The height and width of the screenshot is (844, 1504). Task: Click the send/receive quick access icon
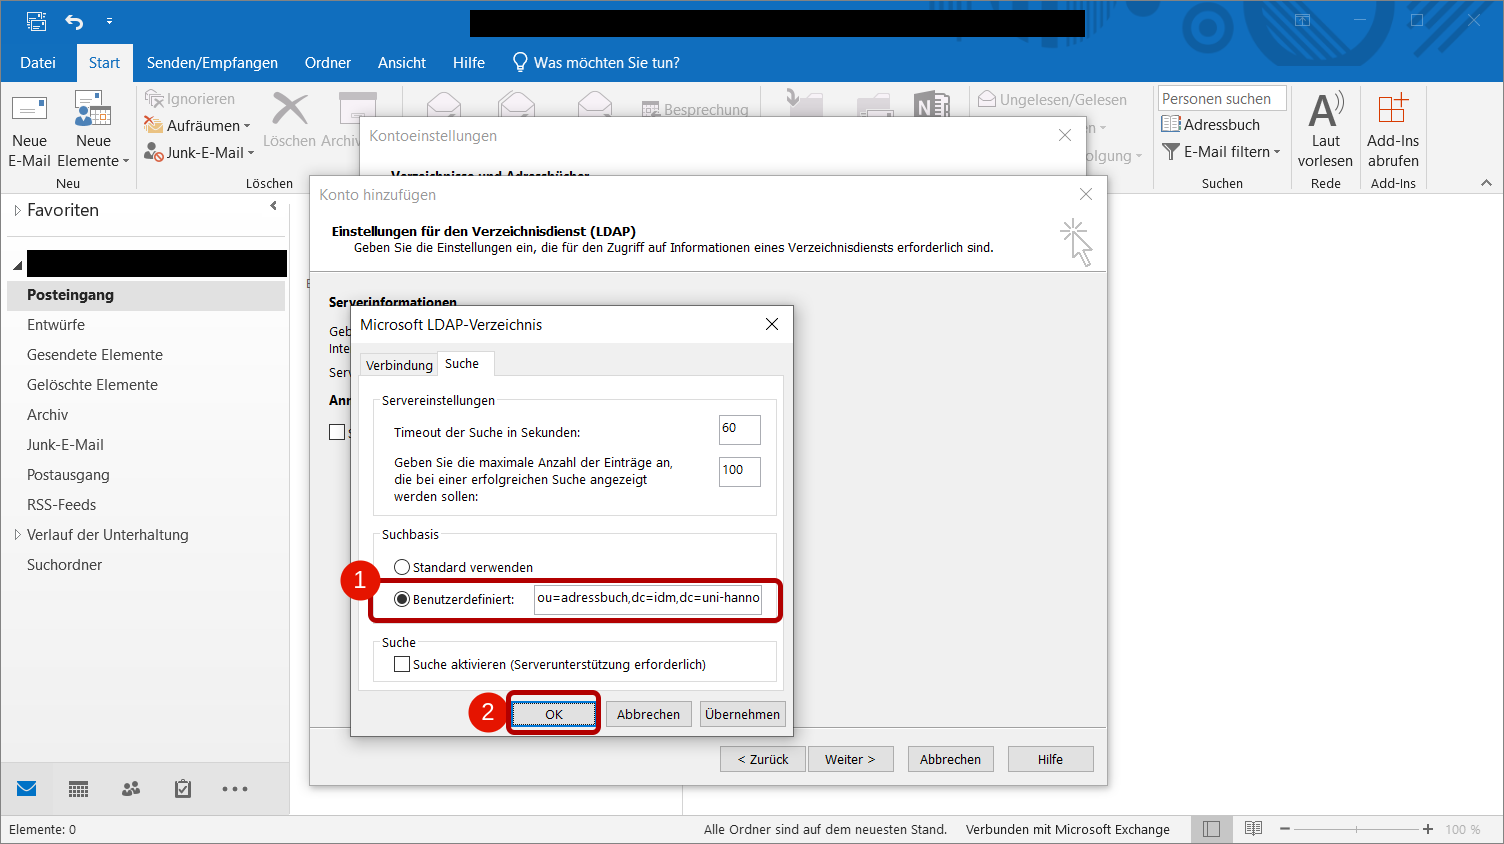click(x=37, y=21)
